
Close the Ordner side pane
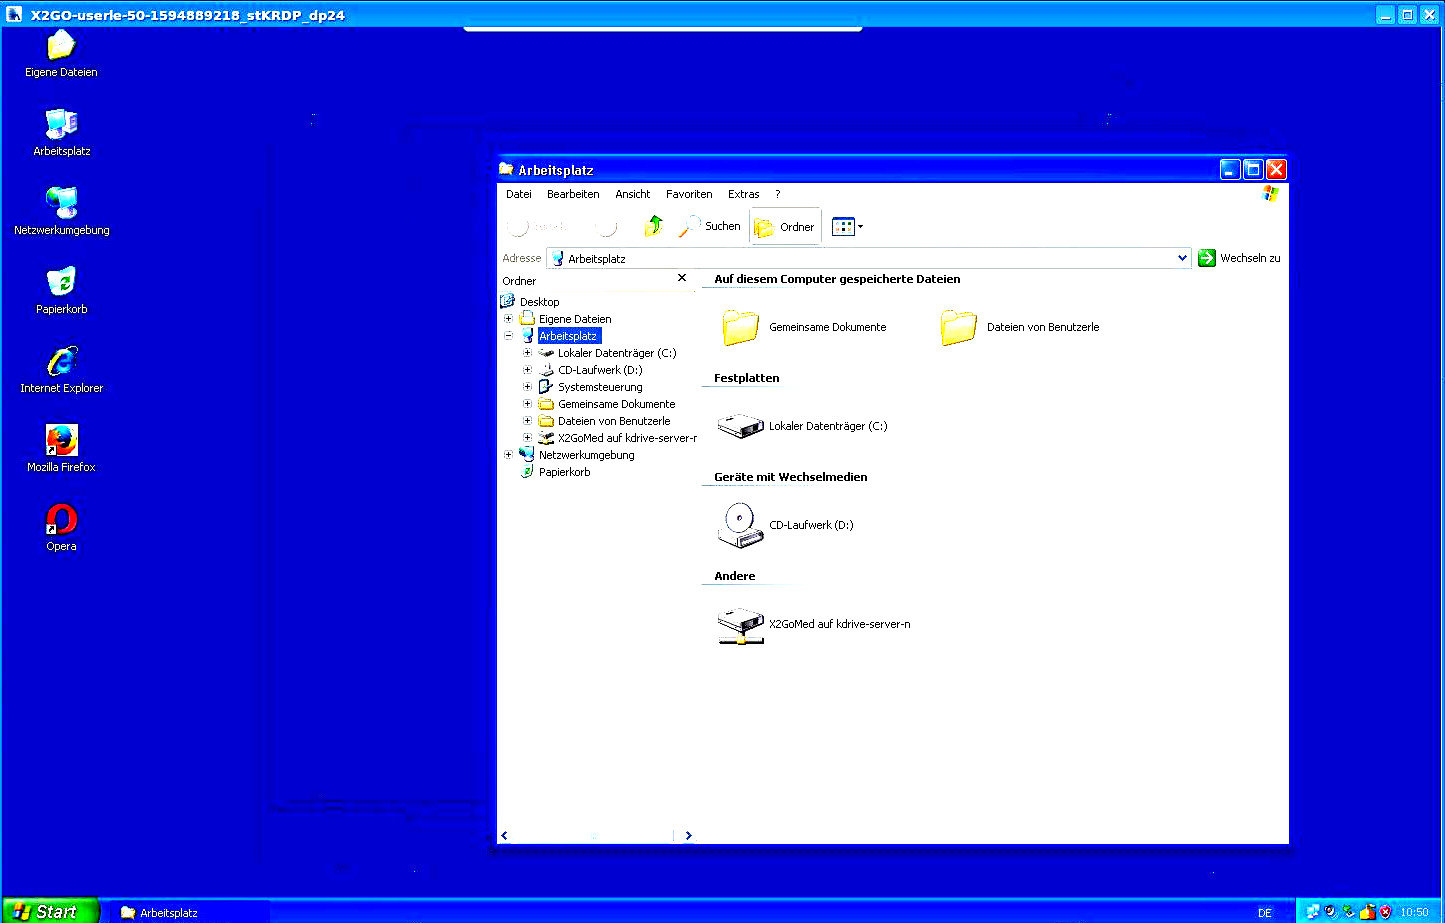coord(682,278)
